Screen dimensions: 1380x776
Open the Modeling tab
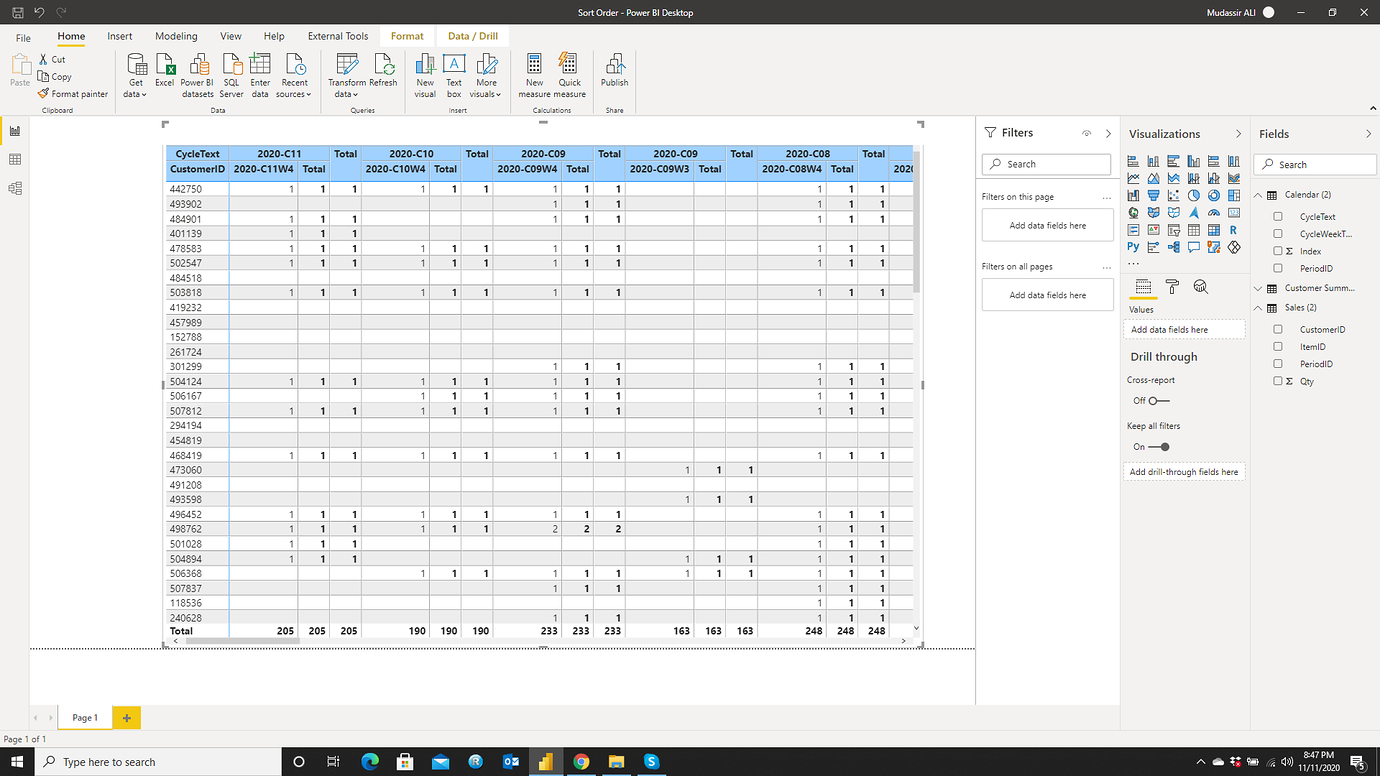click(x=176, y=36)
